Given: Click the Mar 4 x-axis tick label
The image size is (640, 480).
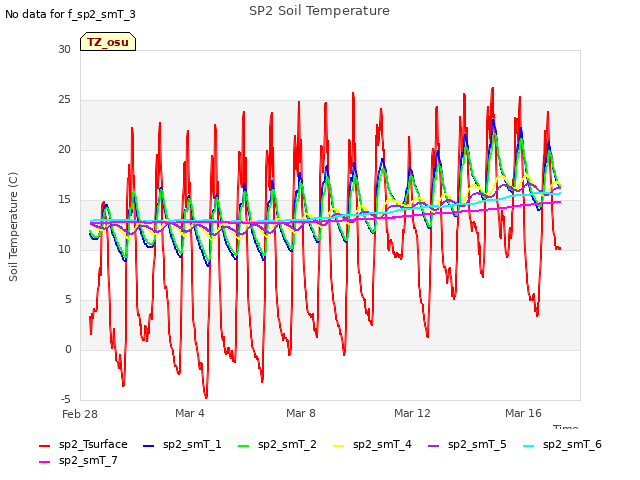Looking at the screenshot, I should [x=190, y=413].
